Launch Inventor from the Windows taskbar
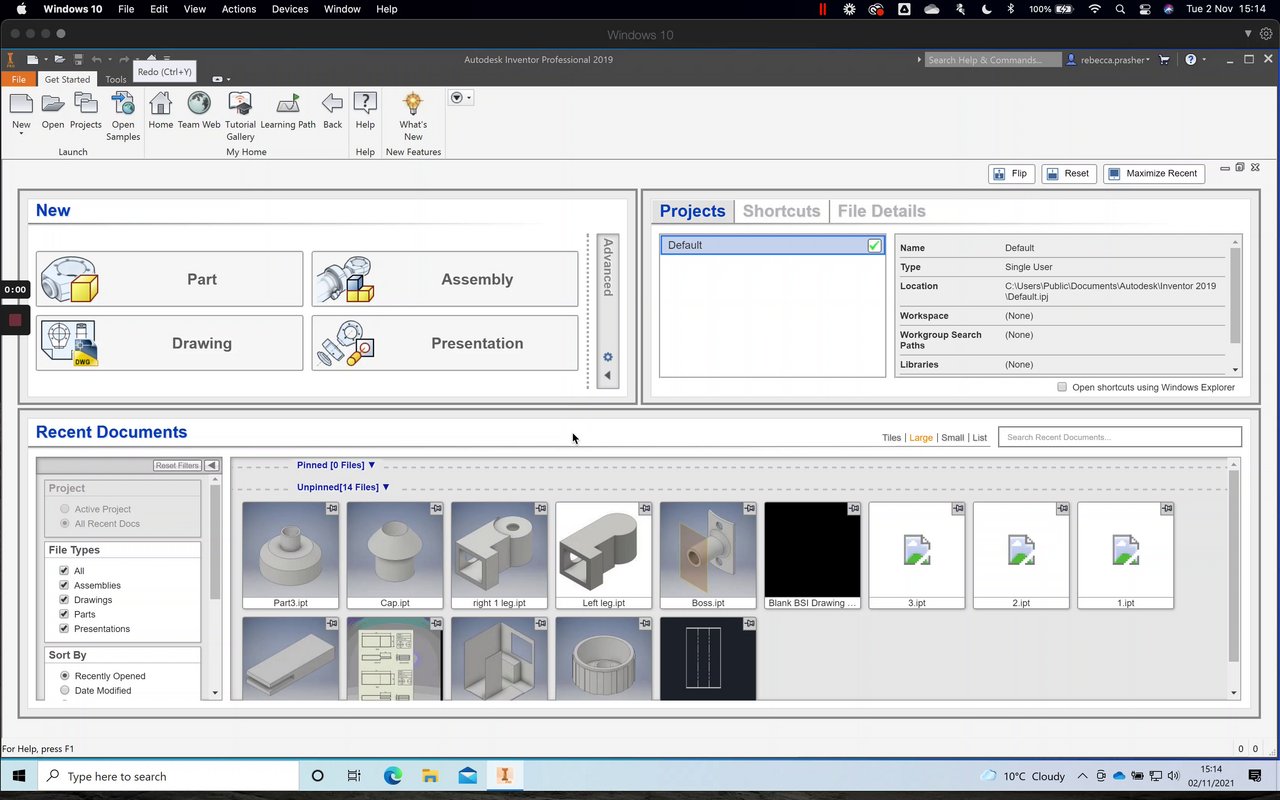The height and width of the screenshot is (800, 1280). (x=505, y=776)
